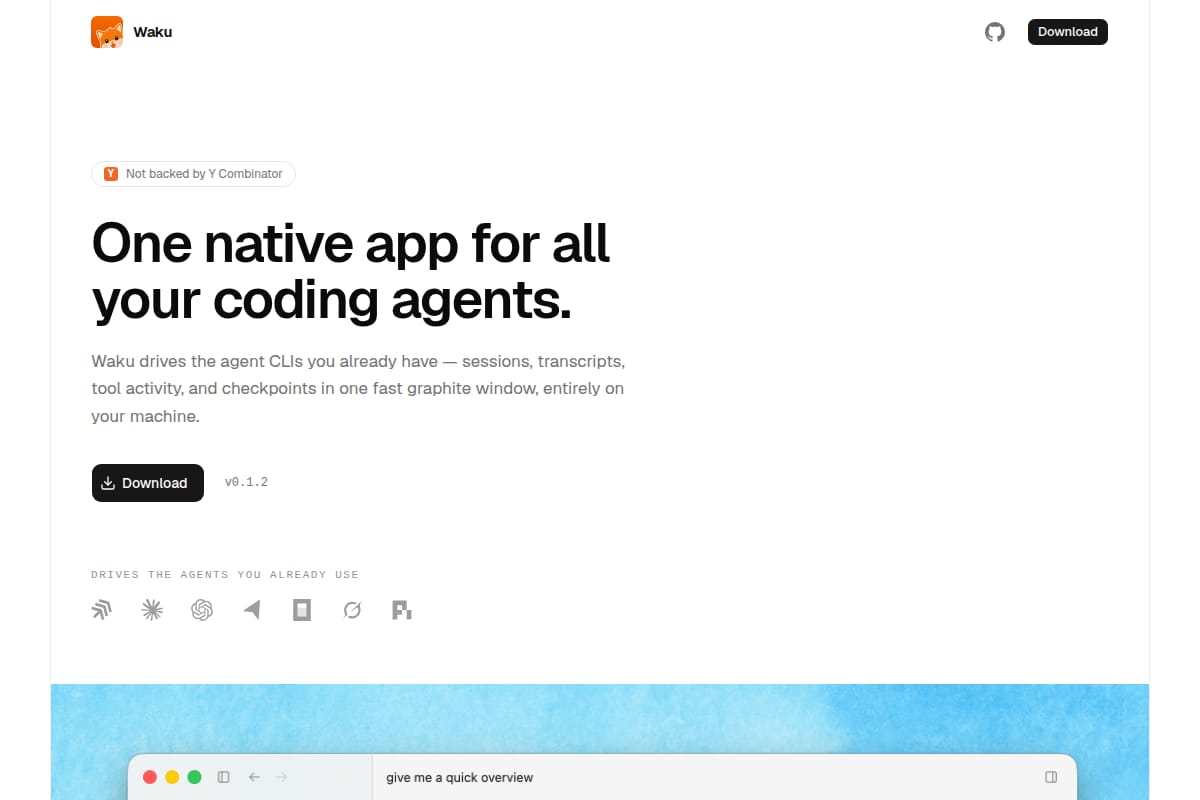Click the Waku fox logo icon
The width and height of the screenshot is (1200, 800).
[107, 32]
